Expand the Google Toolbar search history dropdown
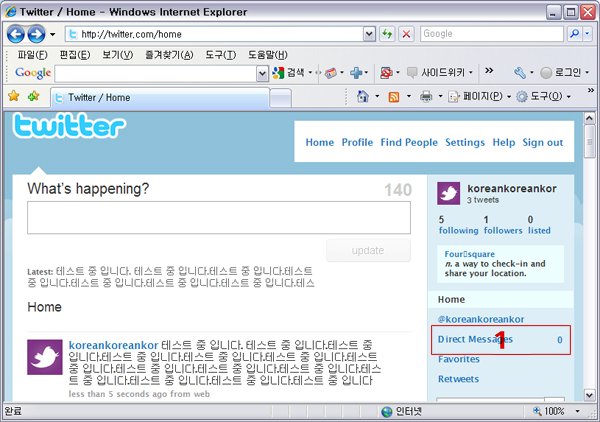The height and width of the screenshot is (422, 600). pyautogui.click(x=262, y=74)
